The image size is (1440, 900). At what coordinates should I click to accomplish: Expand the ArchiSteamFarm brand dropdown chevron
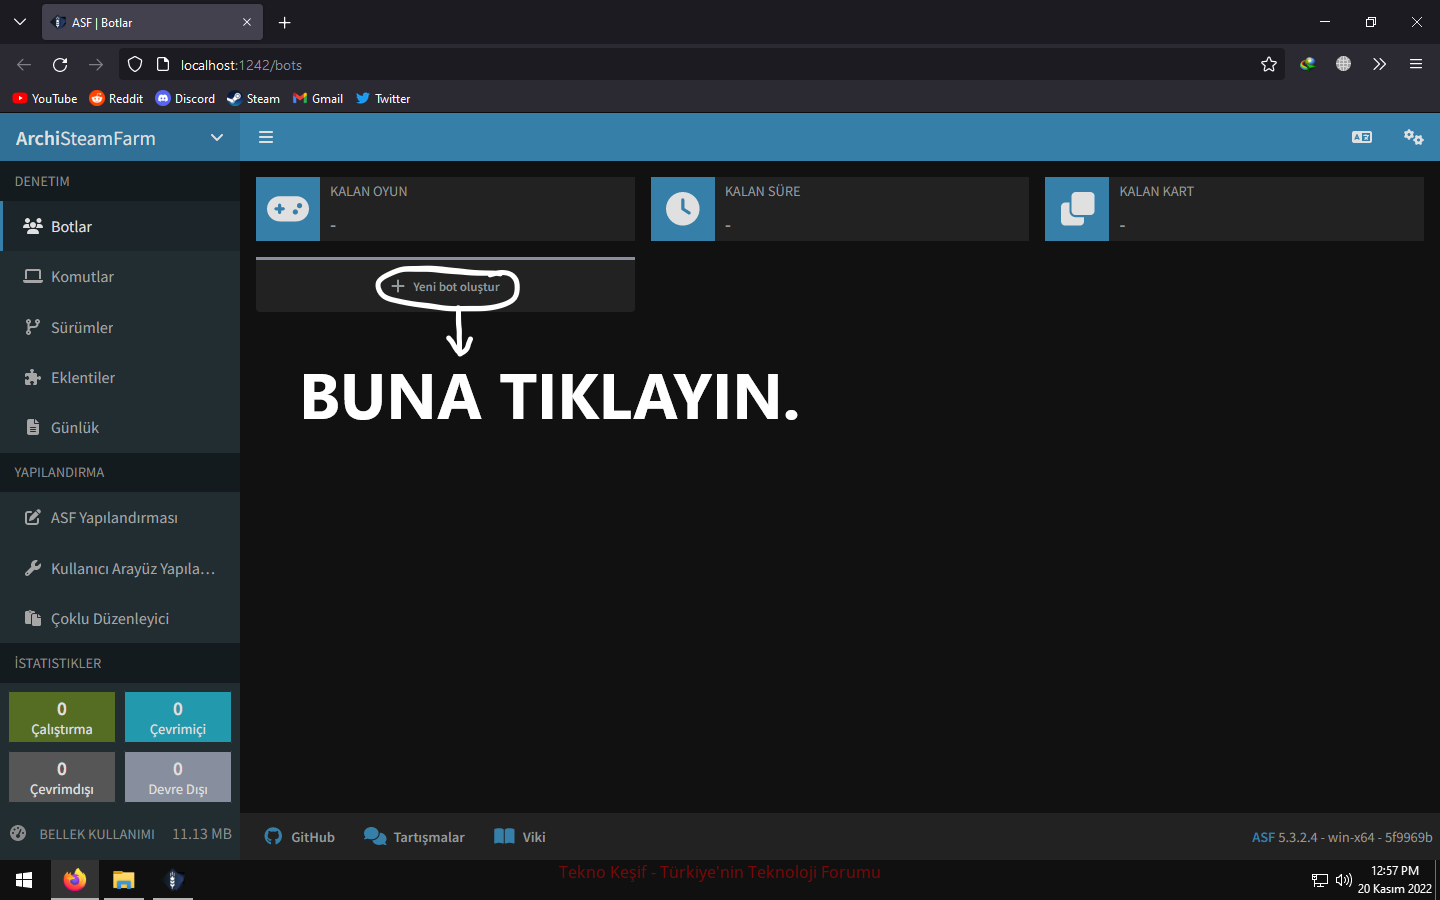click(x=217, y=138)
